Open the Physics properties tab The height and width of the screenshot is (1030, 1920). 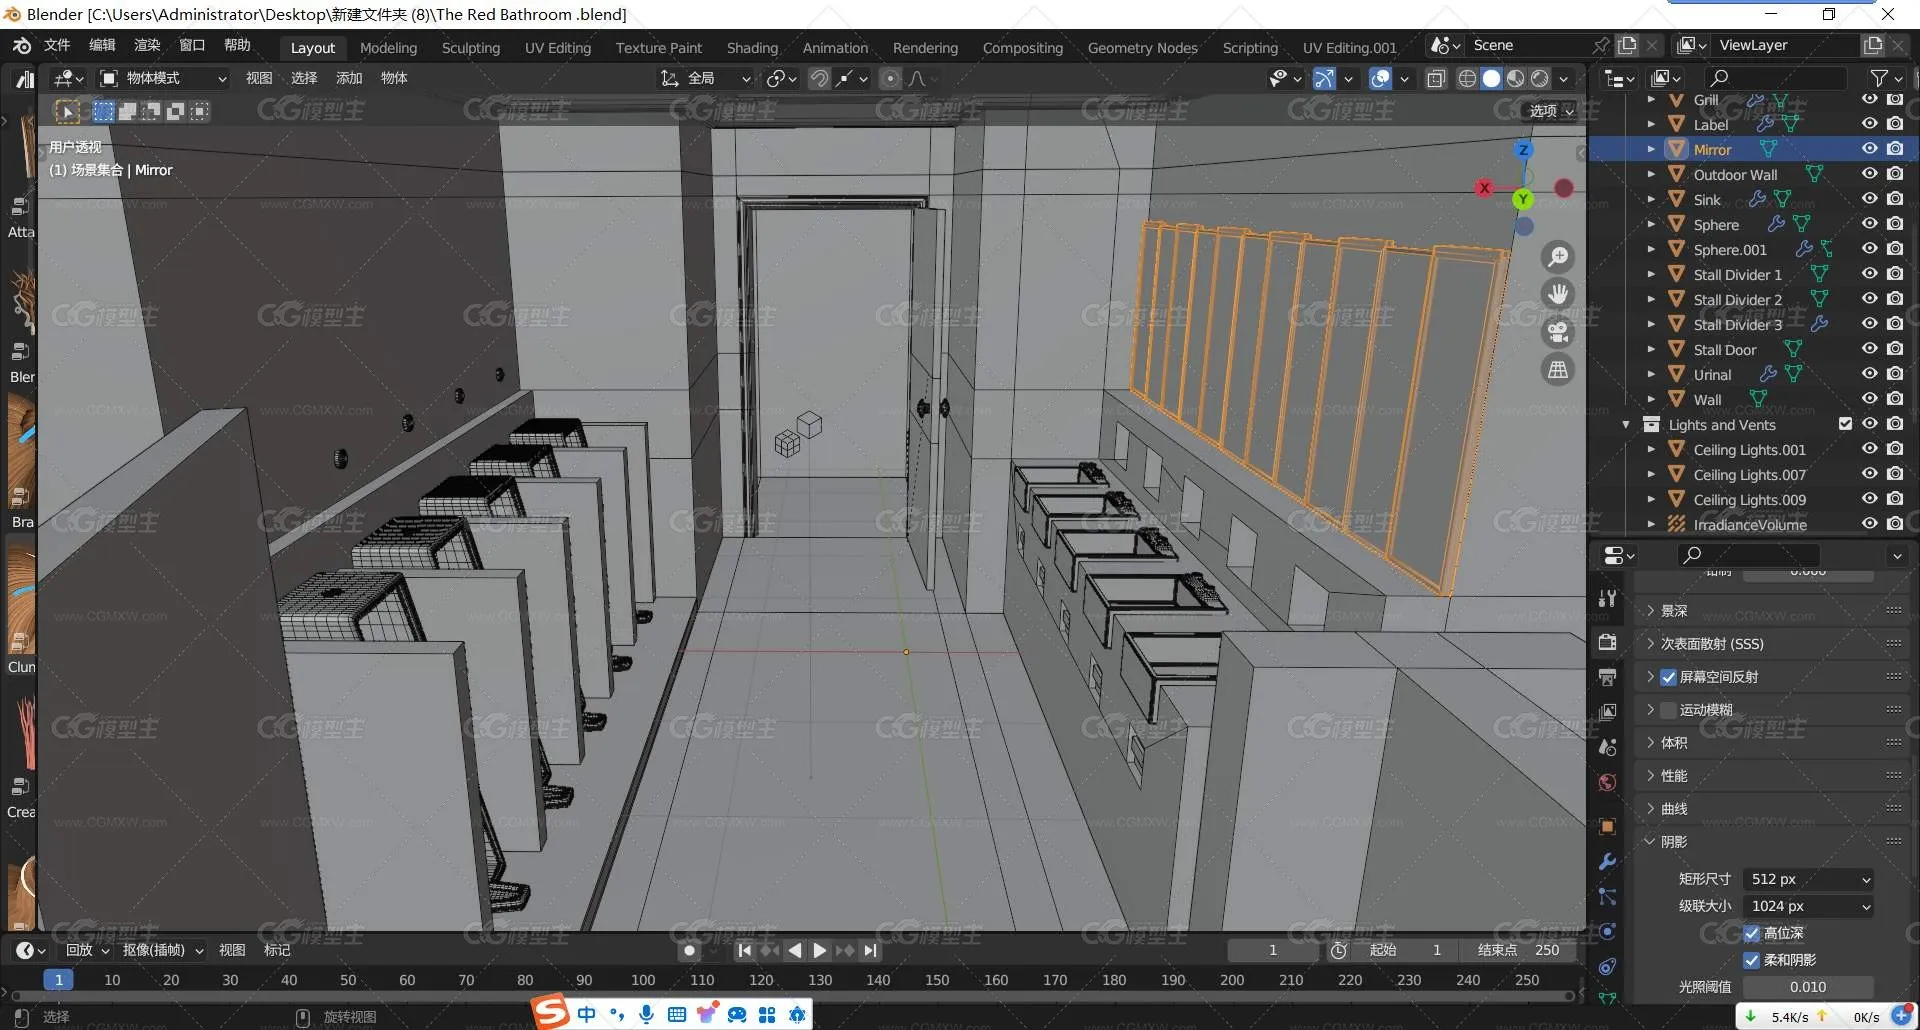[1607, 931]
